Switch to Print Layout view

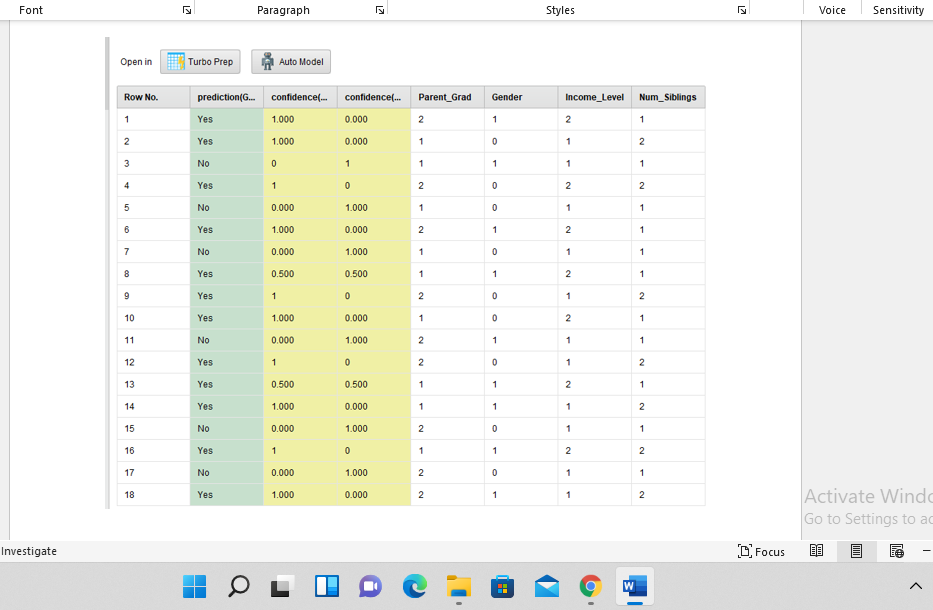tap(856, 551)
